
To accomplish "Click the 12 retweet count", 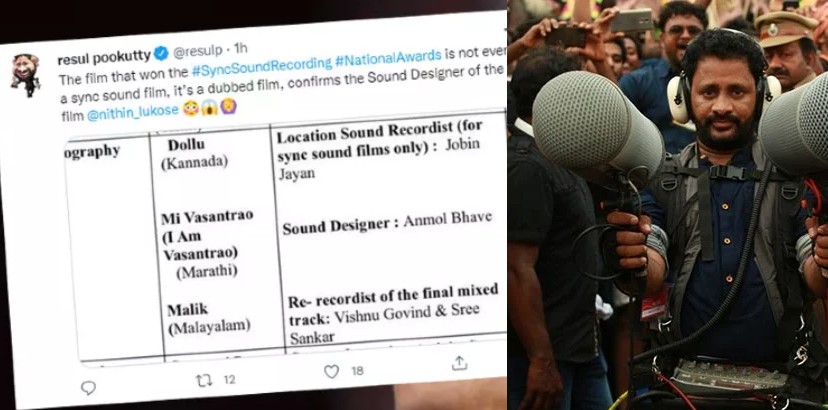I will tap(229, 379).
